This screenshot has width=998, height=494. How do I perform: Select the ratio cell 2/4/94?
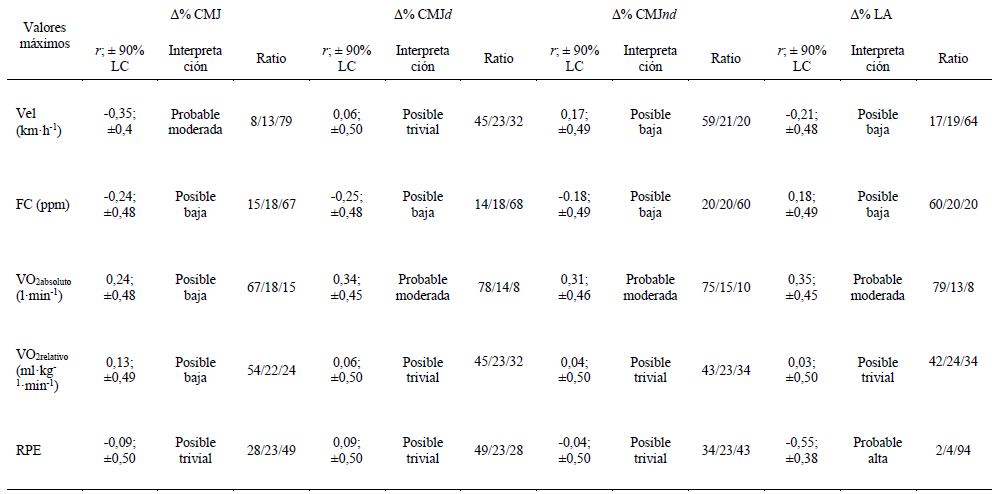(x=953, y=450)
